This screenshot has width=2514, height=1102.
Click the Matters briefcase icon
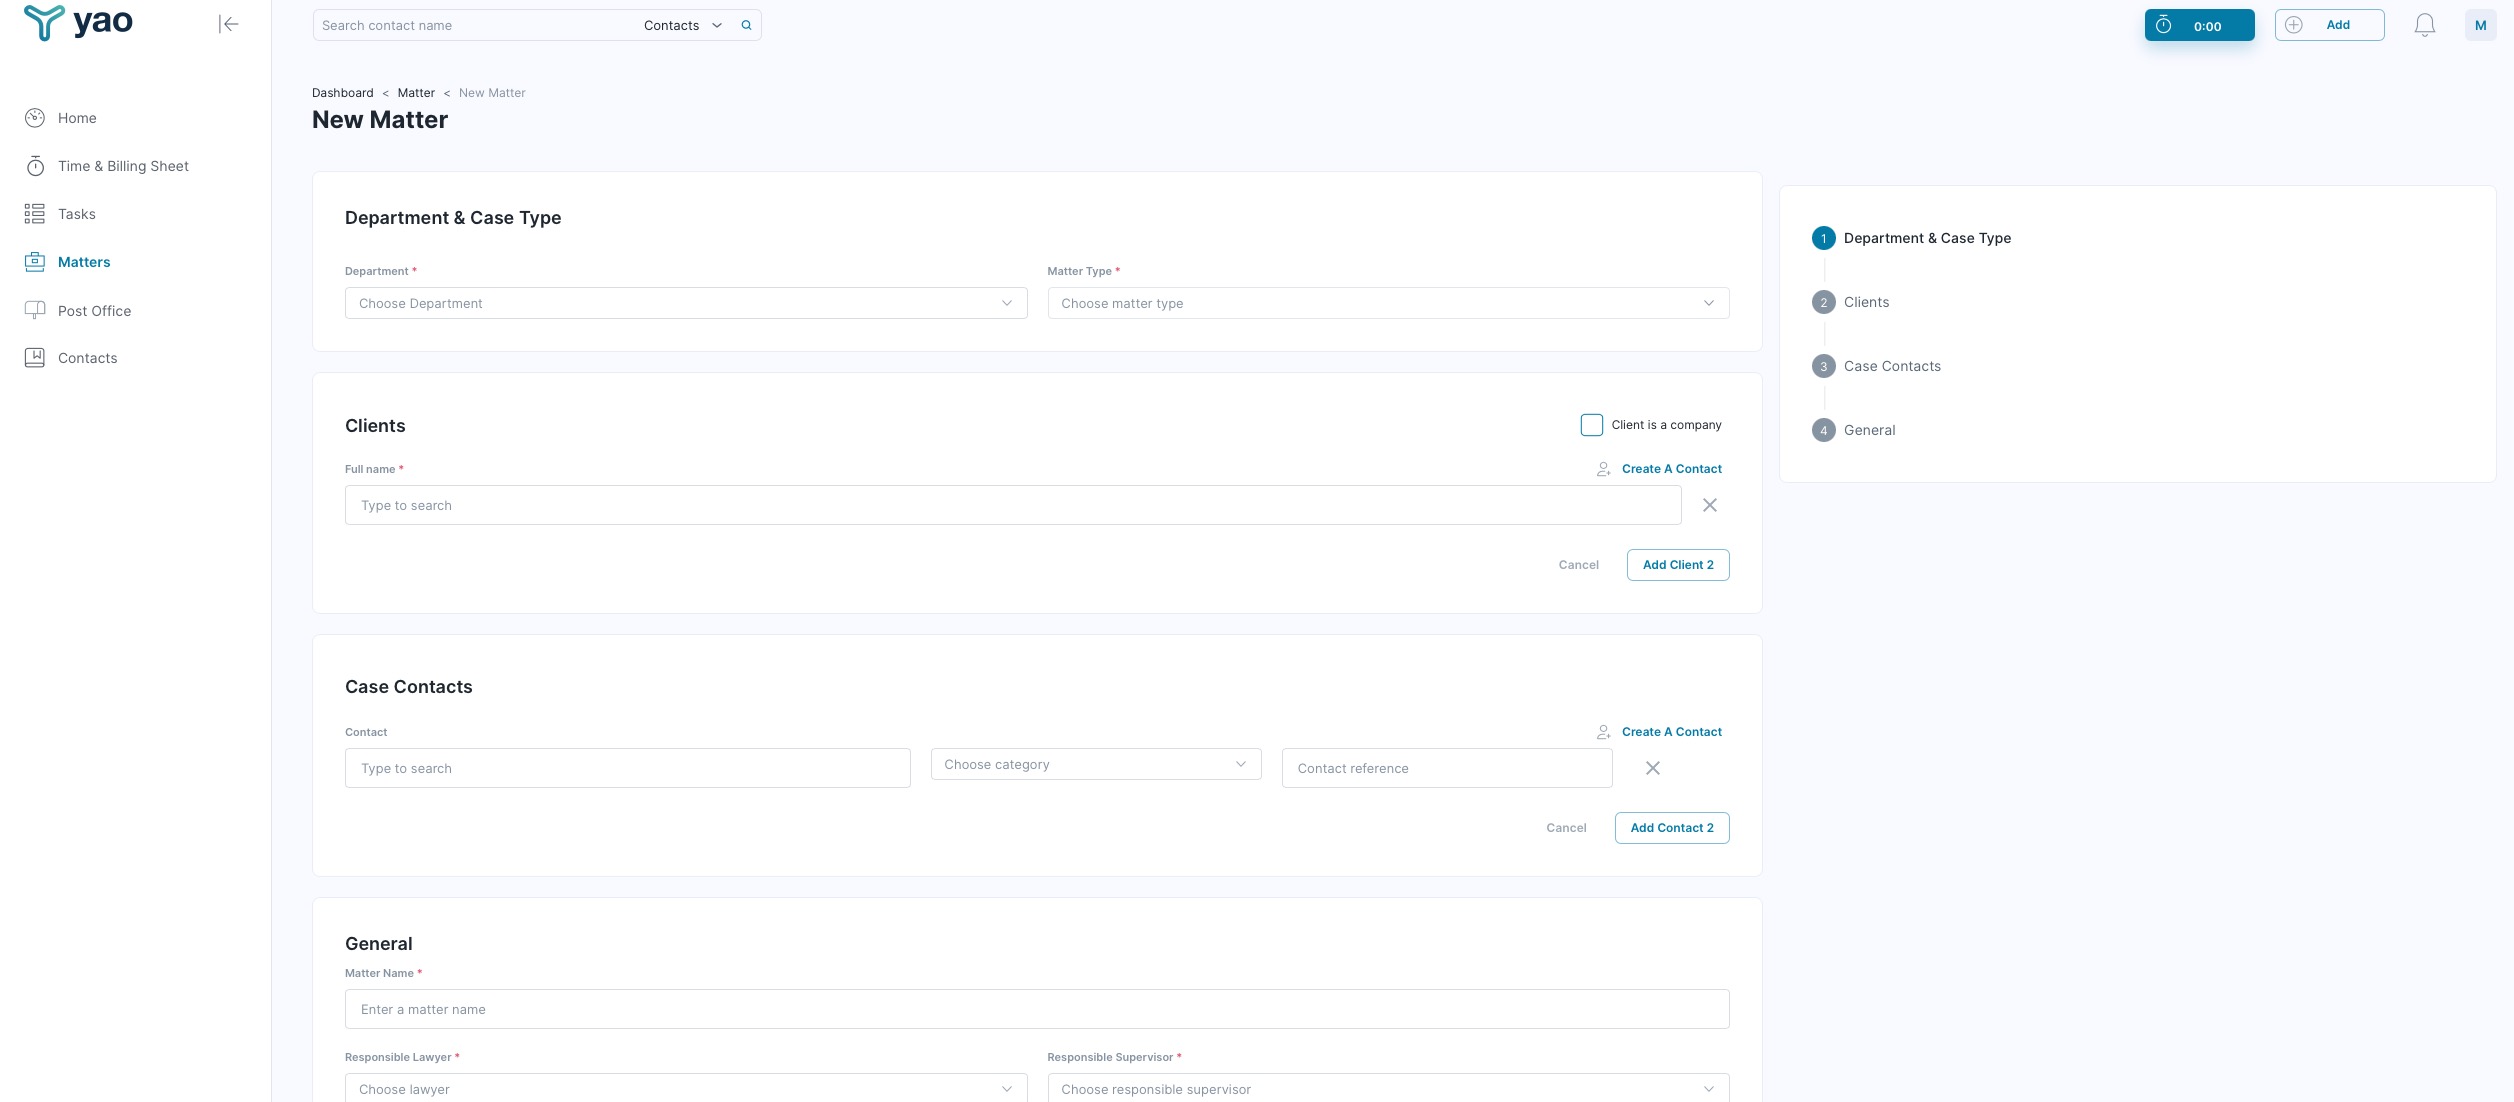(x=35, y=262)
